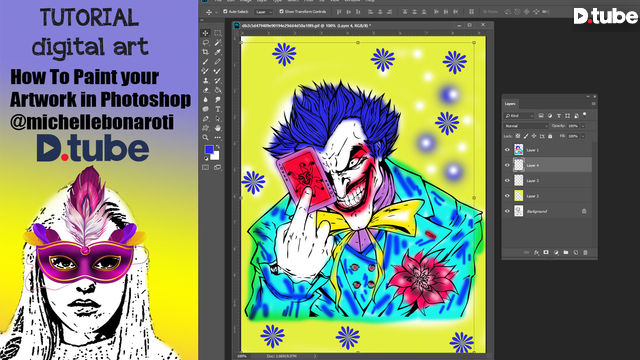Add a layer mask
Screen dimensions: 640x360
546,253
